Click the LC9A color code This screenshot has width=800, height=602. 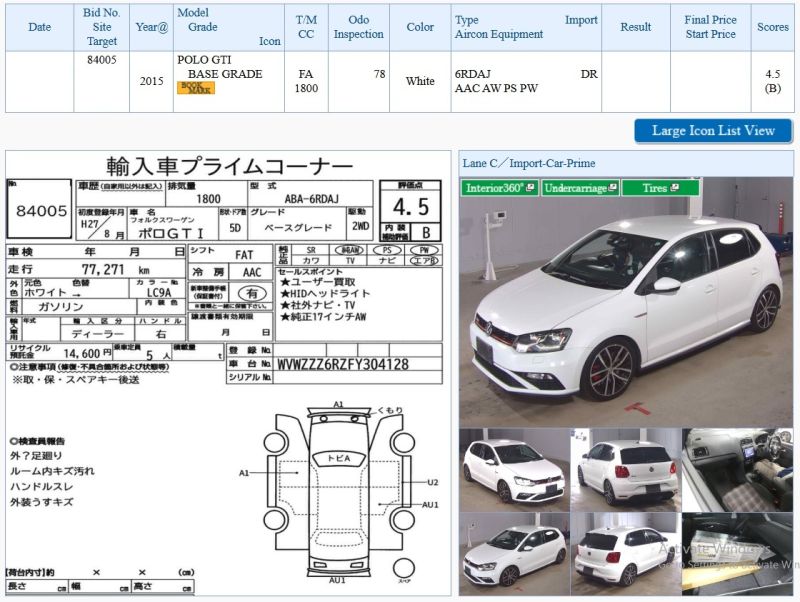point(159,293)
